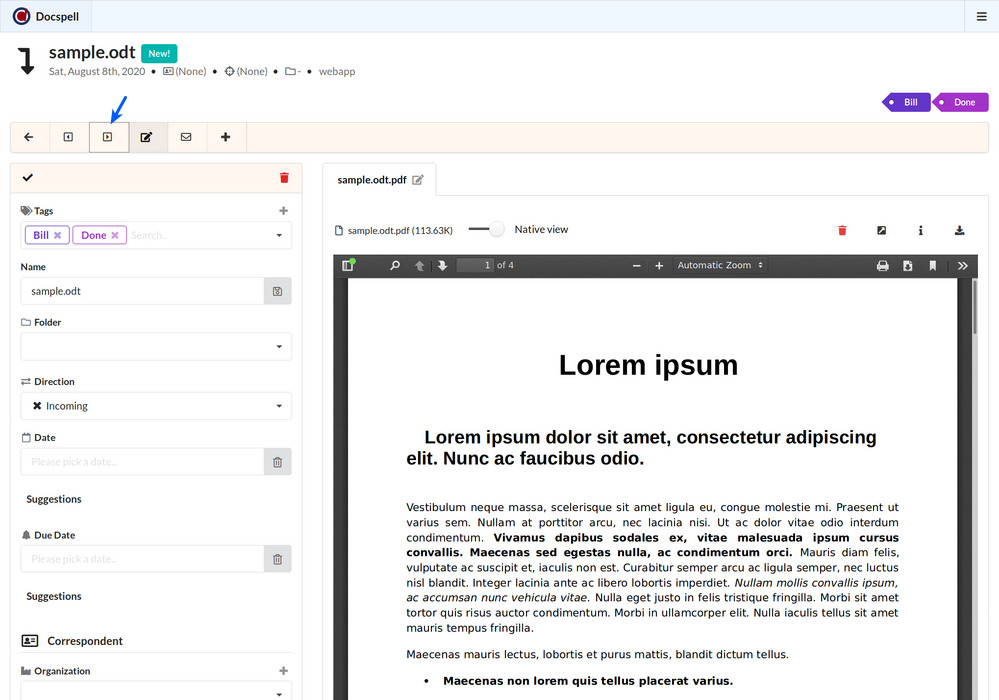Image resolution: width=999 pixels, height=700 pixels.
Task: Click the red delete item trash icon
Action: click(284, 178)
